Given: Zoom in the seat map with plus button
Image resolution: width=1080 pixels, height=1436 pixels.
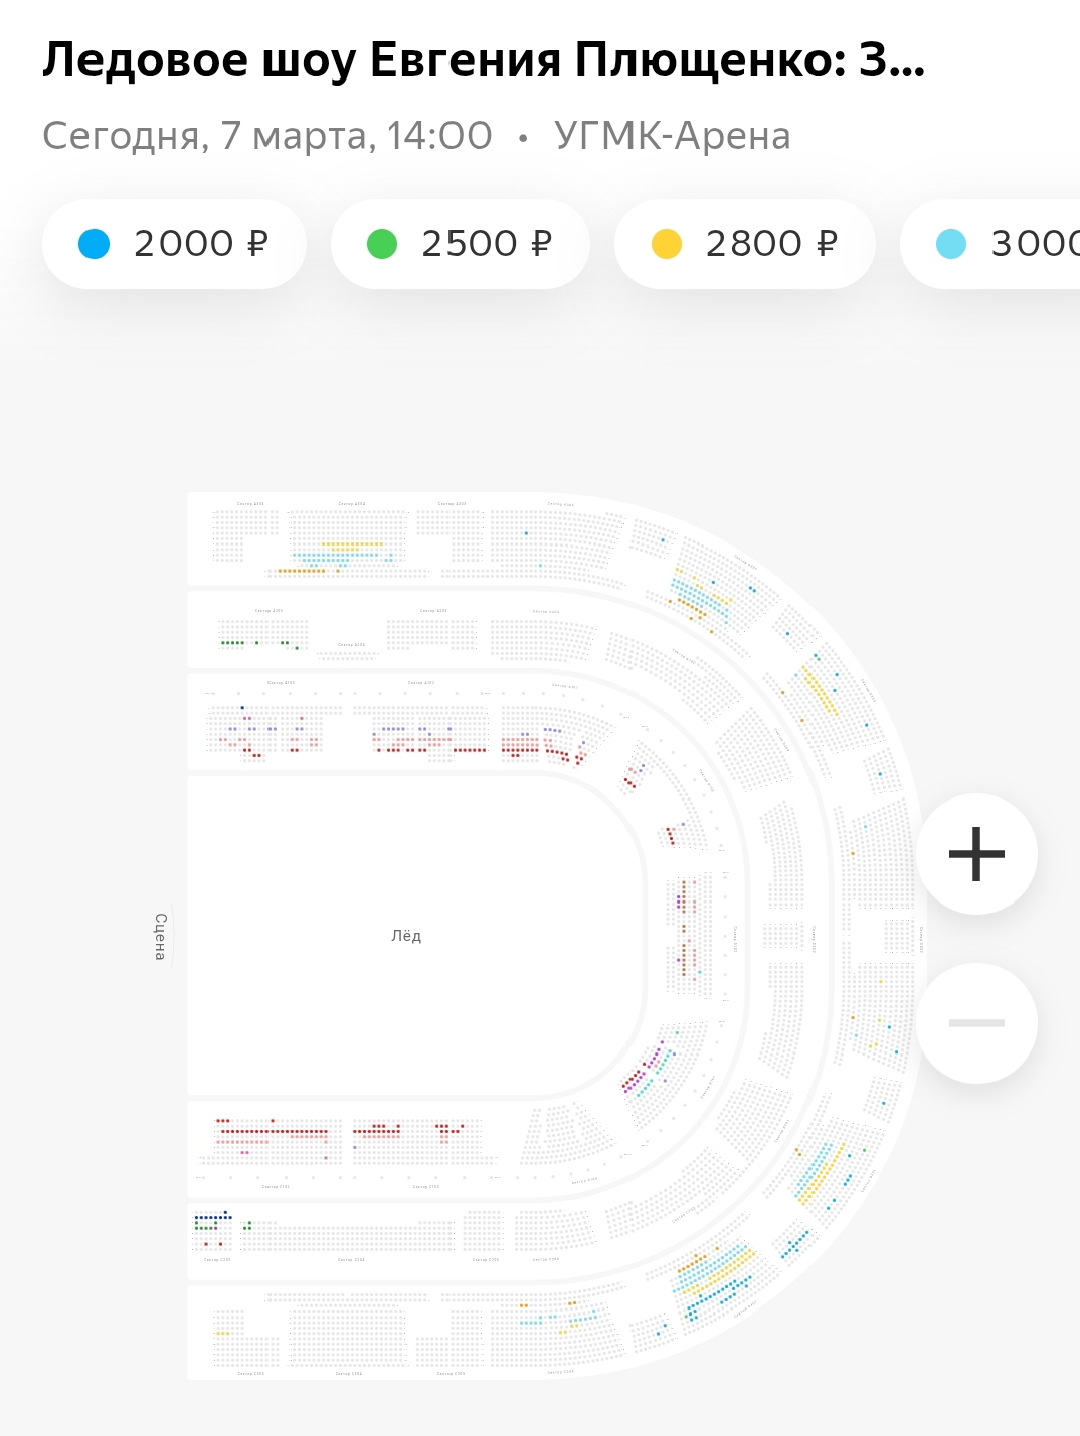Looking at the screenshot, I should pyautogui.click(x=977, y=854).
